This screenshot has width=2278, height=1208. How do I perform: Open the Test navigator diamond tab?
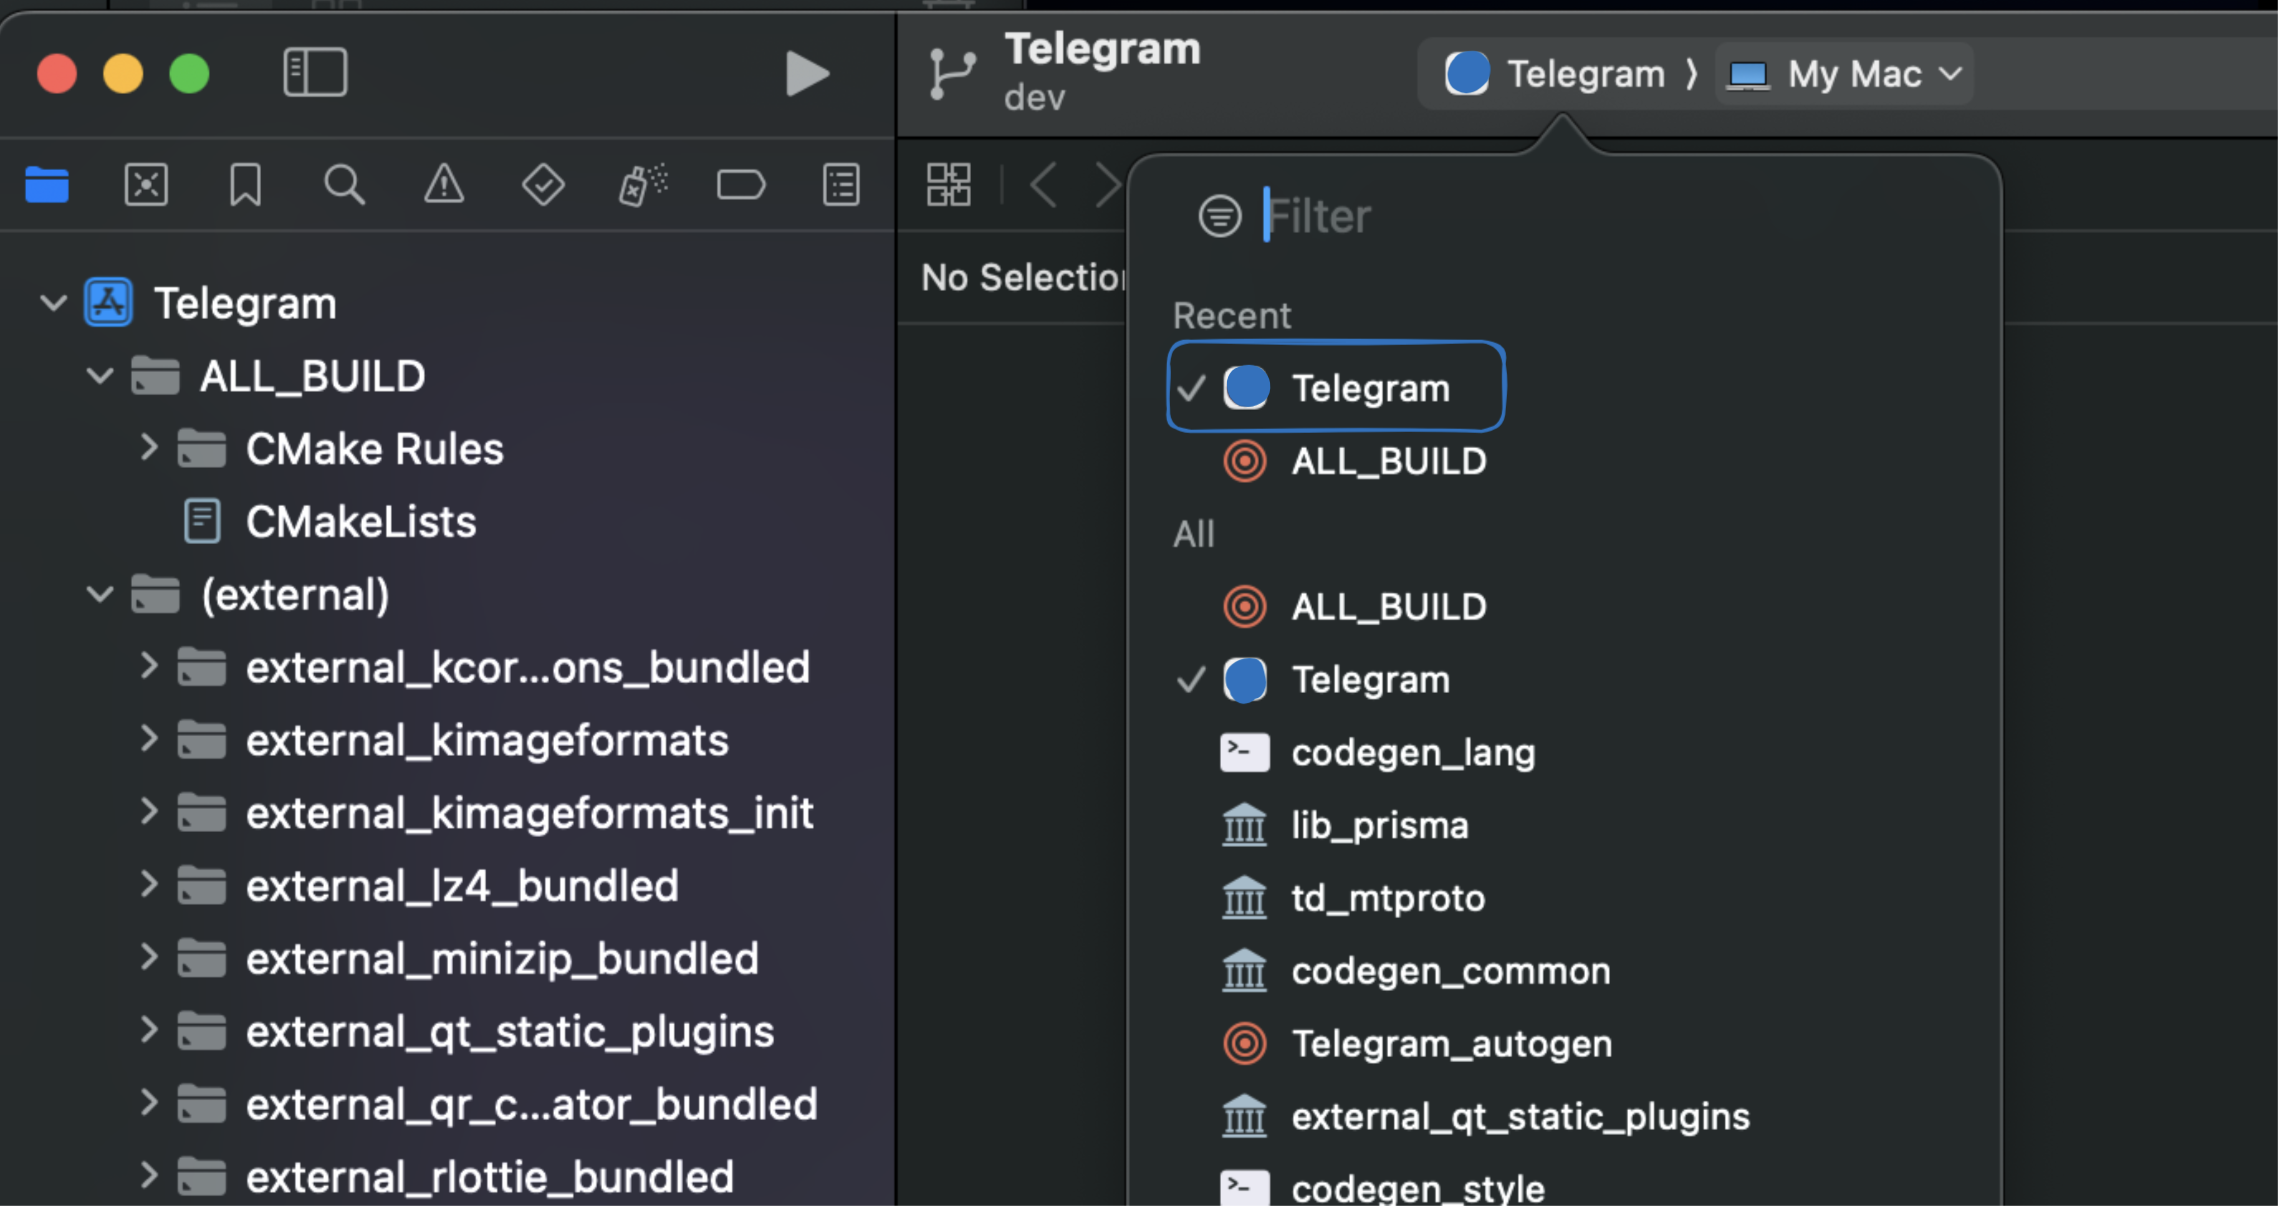pyautogui.click(x=543, y=185)
